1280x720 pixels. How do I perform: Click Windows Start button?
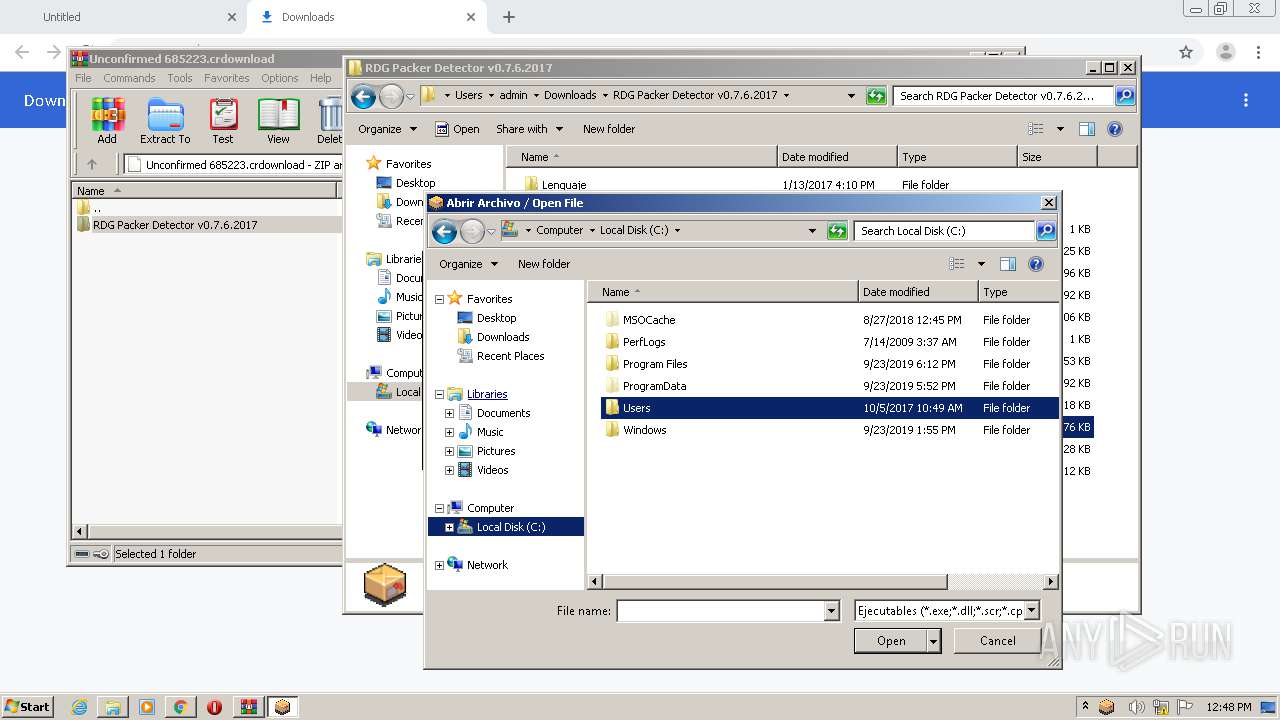28,707
